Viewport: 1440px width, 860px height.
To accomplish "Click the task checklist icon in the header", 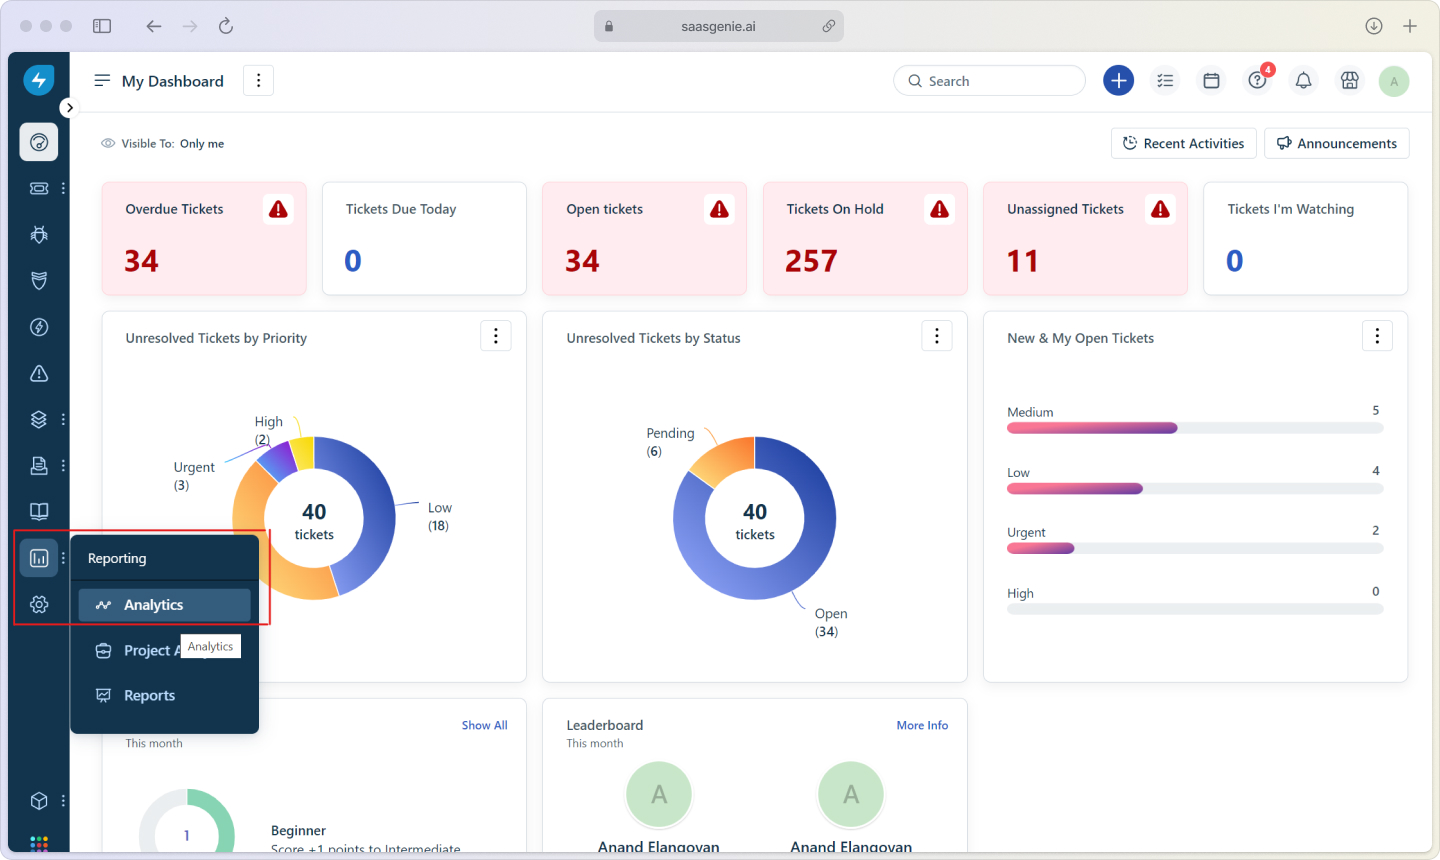I will tap(1165, 80).
